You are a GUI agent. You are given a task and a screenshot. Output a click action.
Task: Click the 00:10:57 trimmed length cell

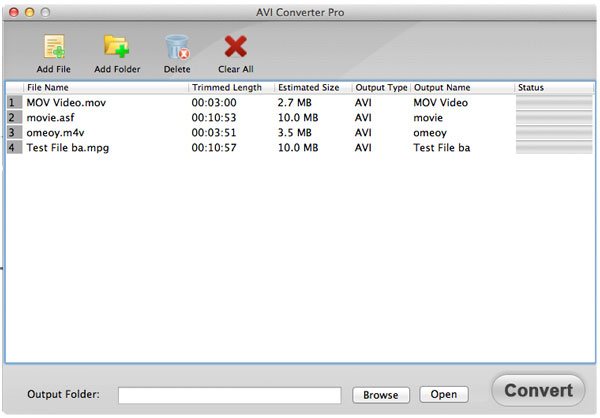[214, 147]
